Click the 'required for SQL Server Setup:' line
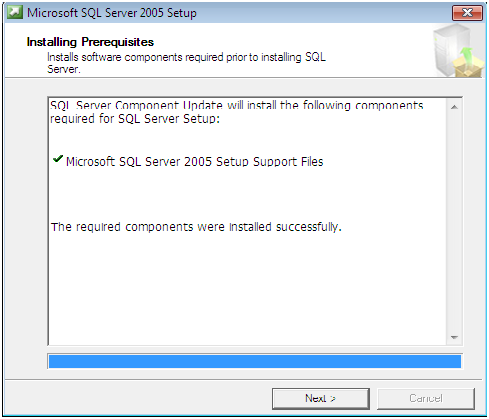This screenshot has height=419, width=489. click(x=135, y=119)
